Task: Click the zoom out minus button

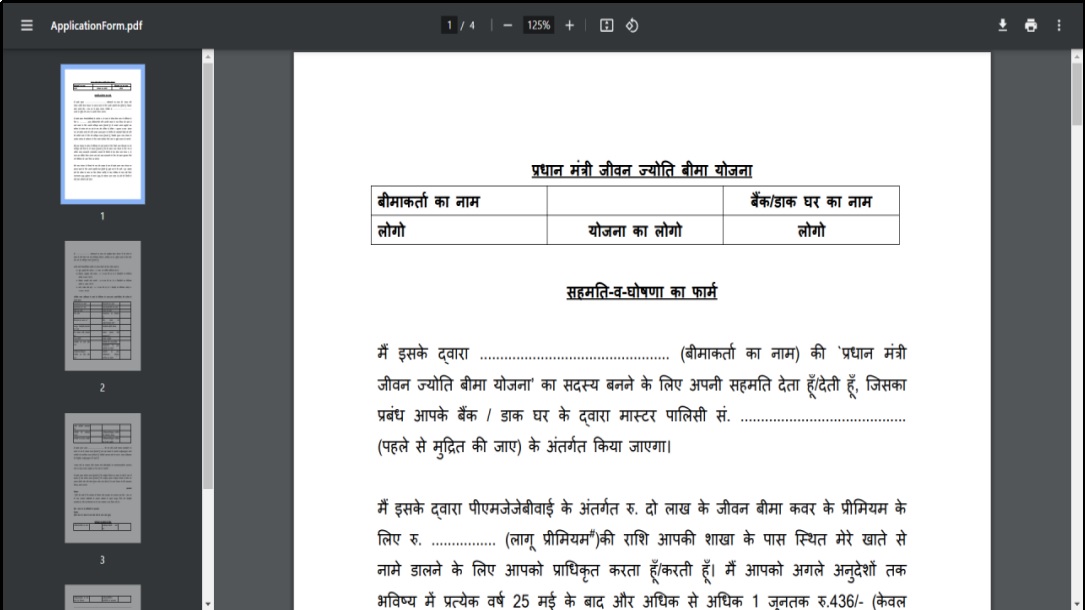Action: [x=507, y=26]
